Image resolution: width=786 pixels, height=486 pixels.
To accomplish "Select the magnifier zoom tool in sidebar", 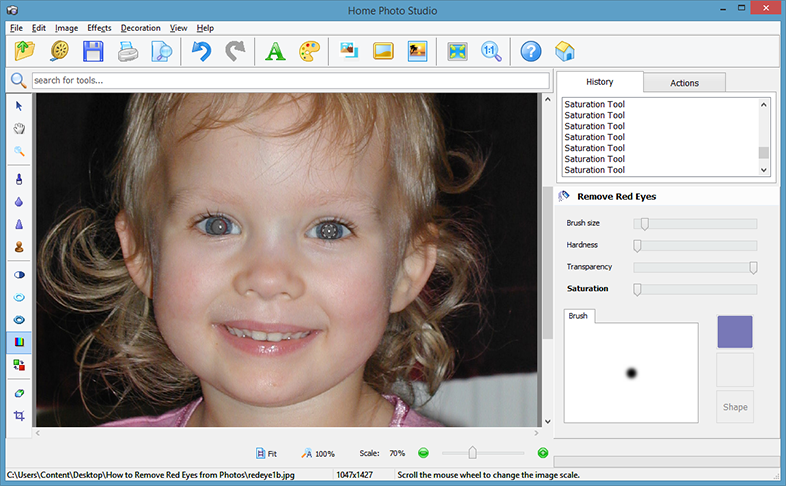I will [x=19, y=151].
